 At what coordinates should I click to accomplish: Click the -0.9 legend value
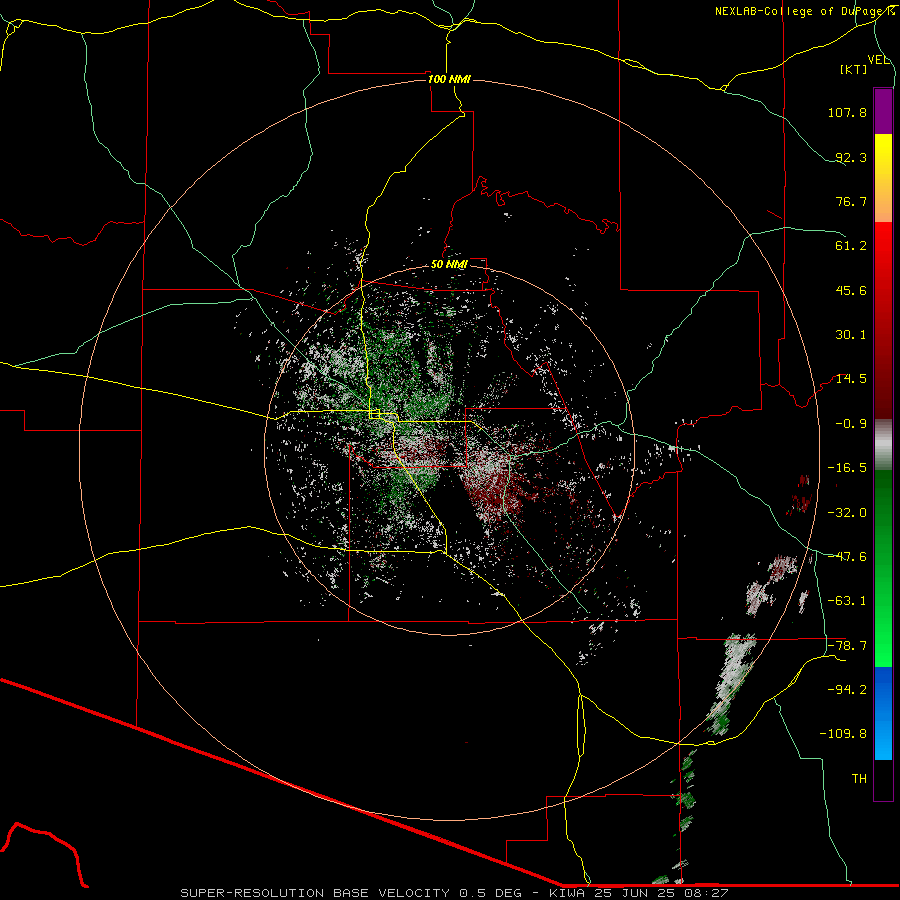point(851,424)
